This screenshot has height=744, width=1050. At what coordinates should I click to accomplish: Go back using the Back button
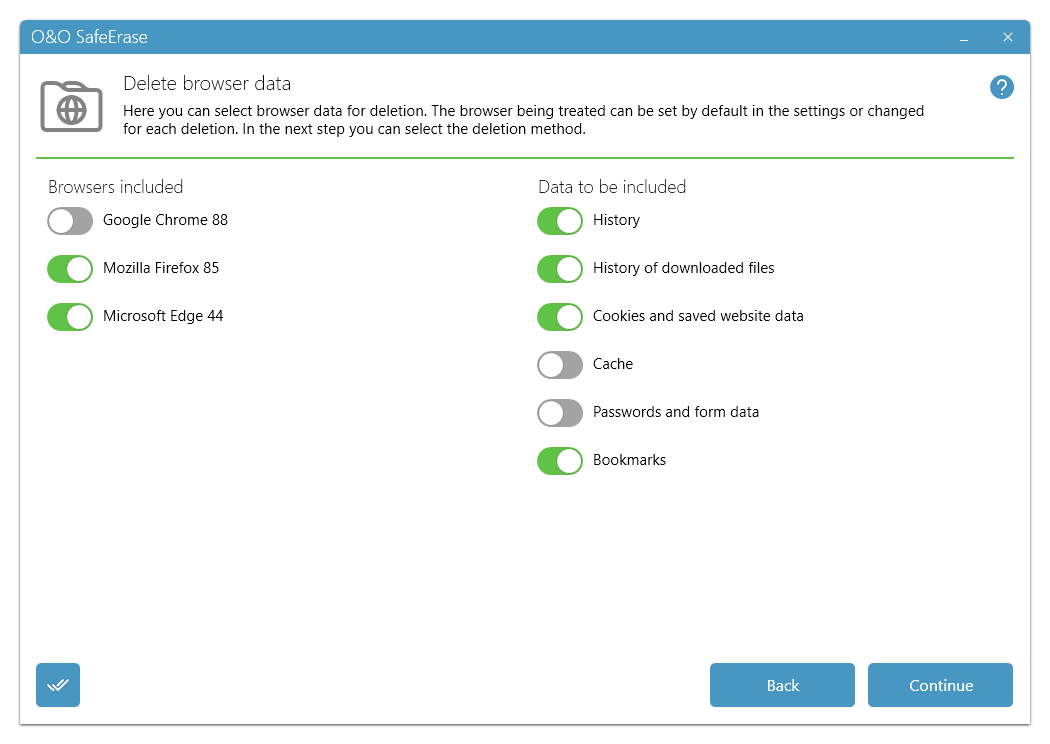pos(782,685)
